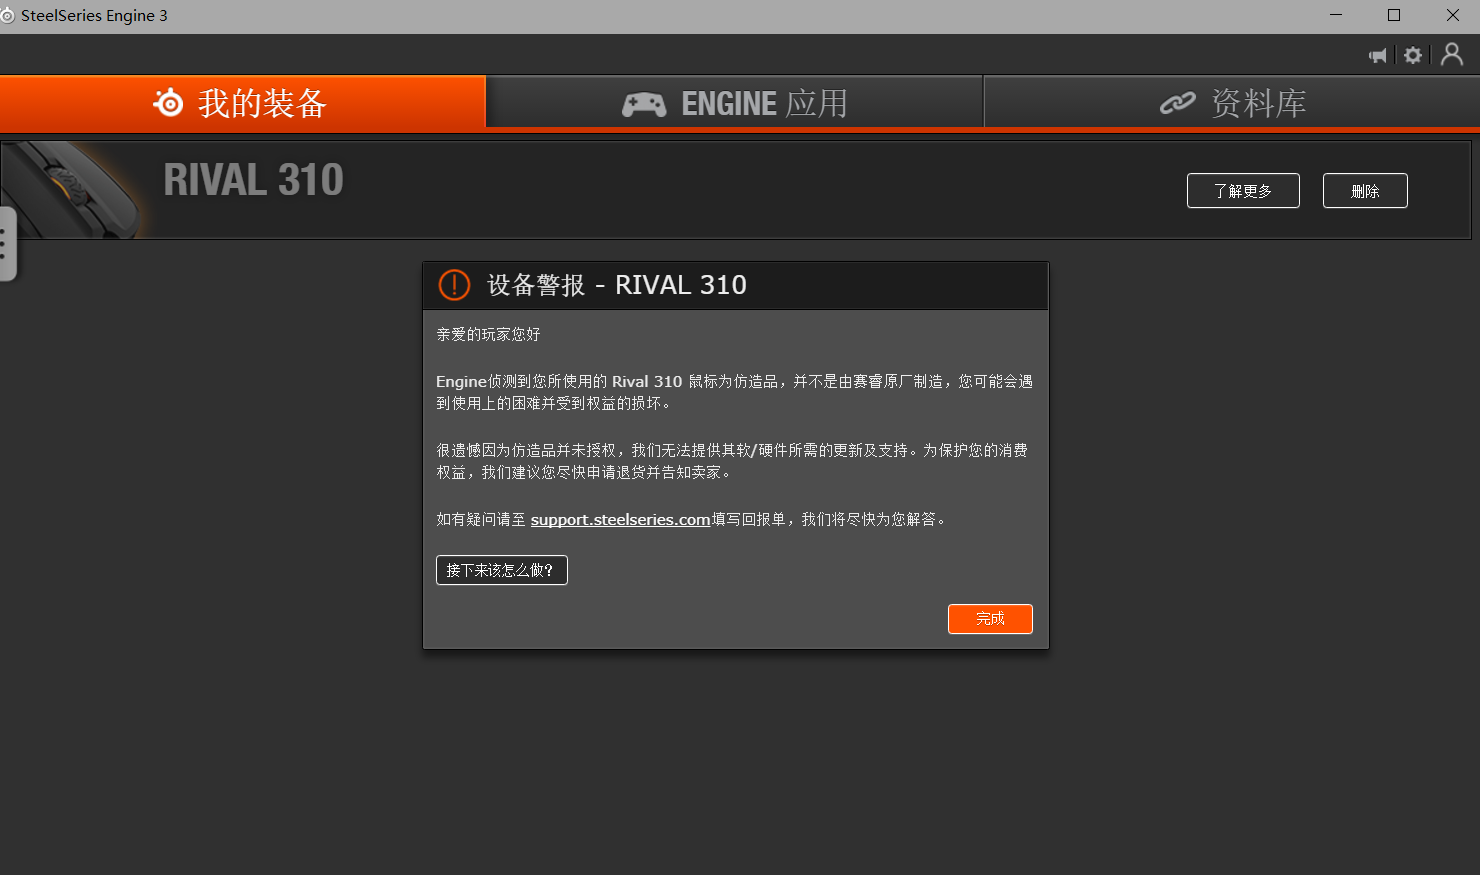Switch to the 我的装备 tab
The height and width of the screenshot is (875, 1480).
[x=242, y=102]
